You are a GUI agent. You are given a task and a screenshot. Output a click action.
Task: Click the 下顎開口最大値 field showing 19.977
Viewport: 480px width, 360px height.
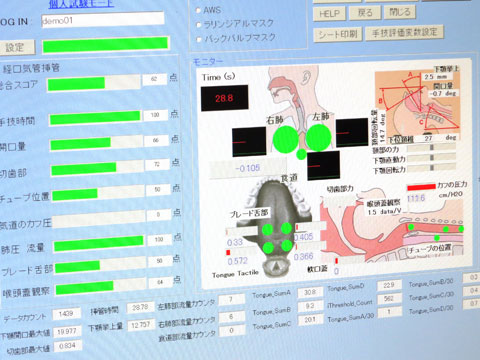[67, 331]
